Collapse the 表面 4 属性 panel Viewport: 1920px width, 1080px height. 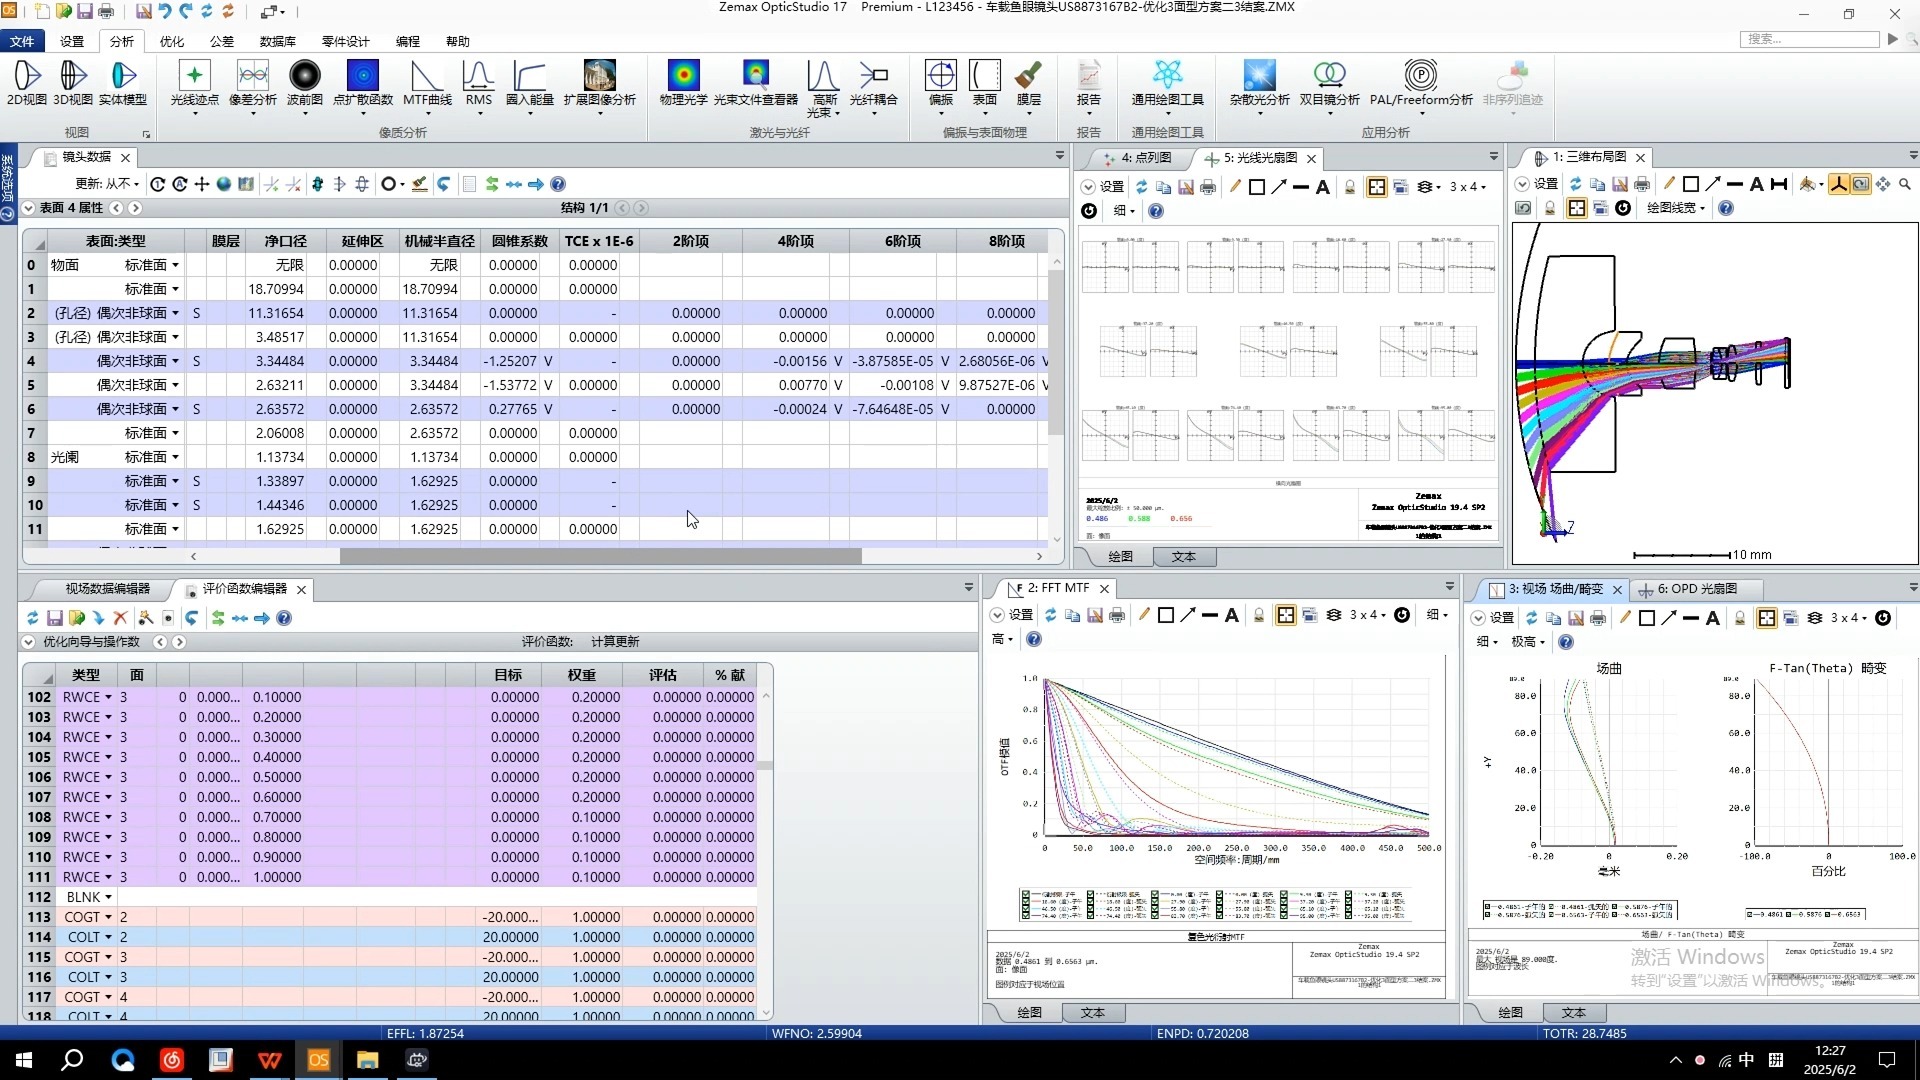pyautogui.click(x=29, y=208)
